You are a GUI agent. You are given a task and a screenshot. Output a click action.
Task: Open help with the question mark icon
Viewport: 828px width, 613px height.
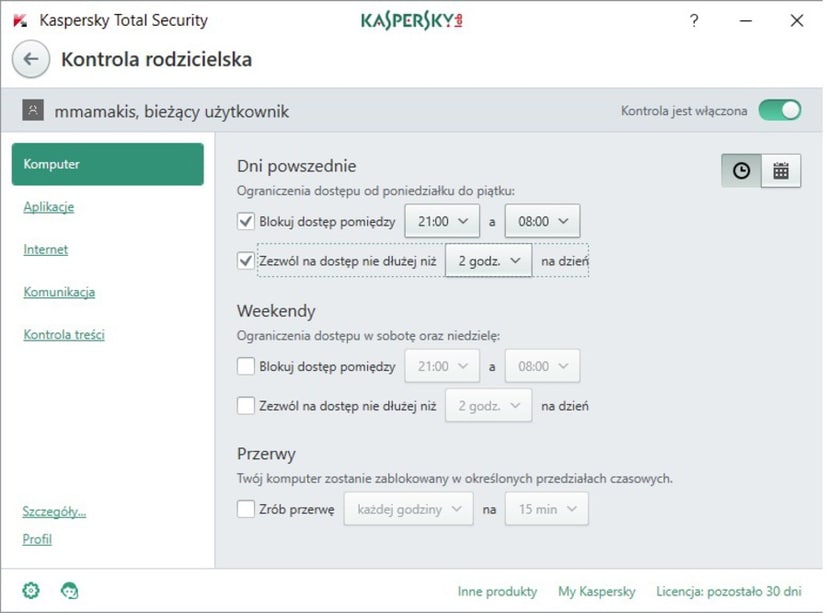pyautogui.click(x=694, y=21)
